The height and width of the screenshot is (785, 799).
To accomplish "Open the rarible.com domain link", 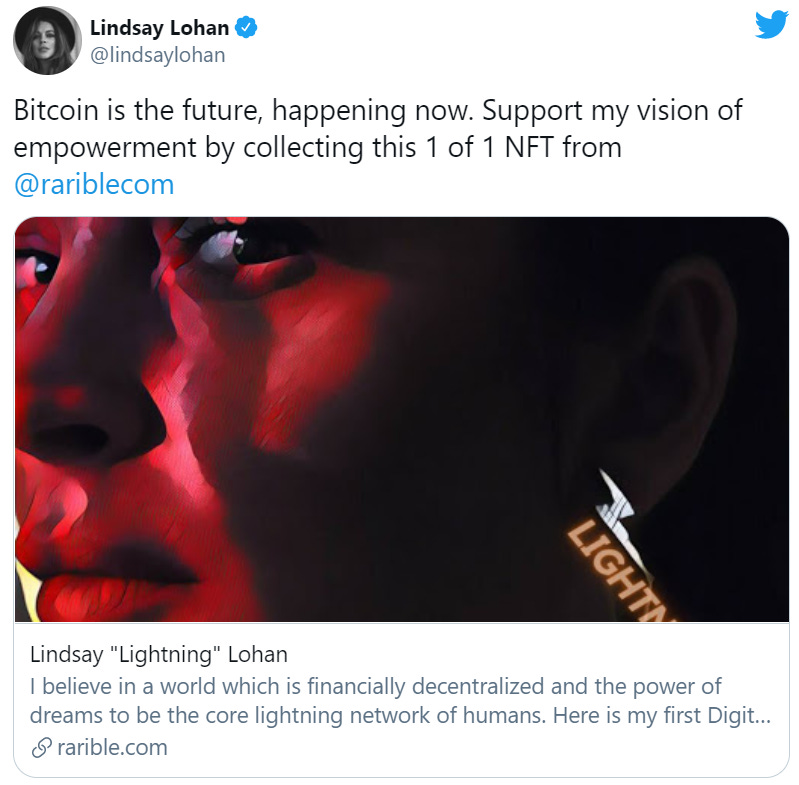I will [112, 747].
